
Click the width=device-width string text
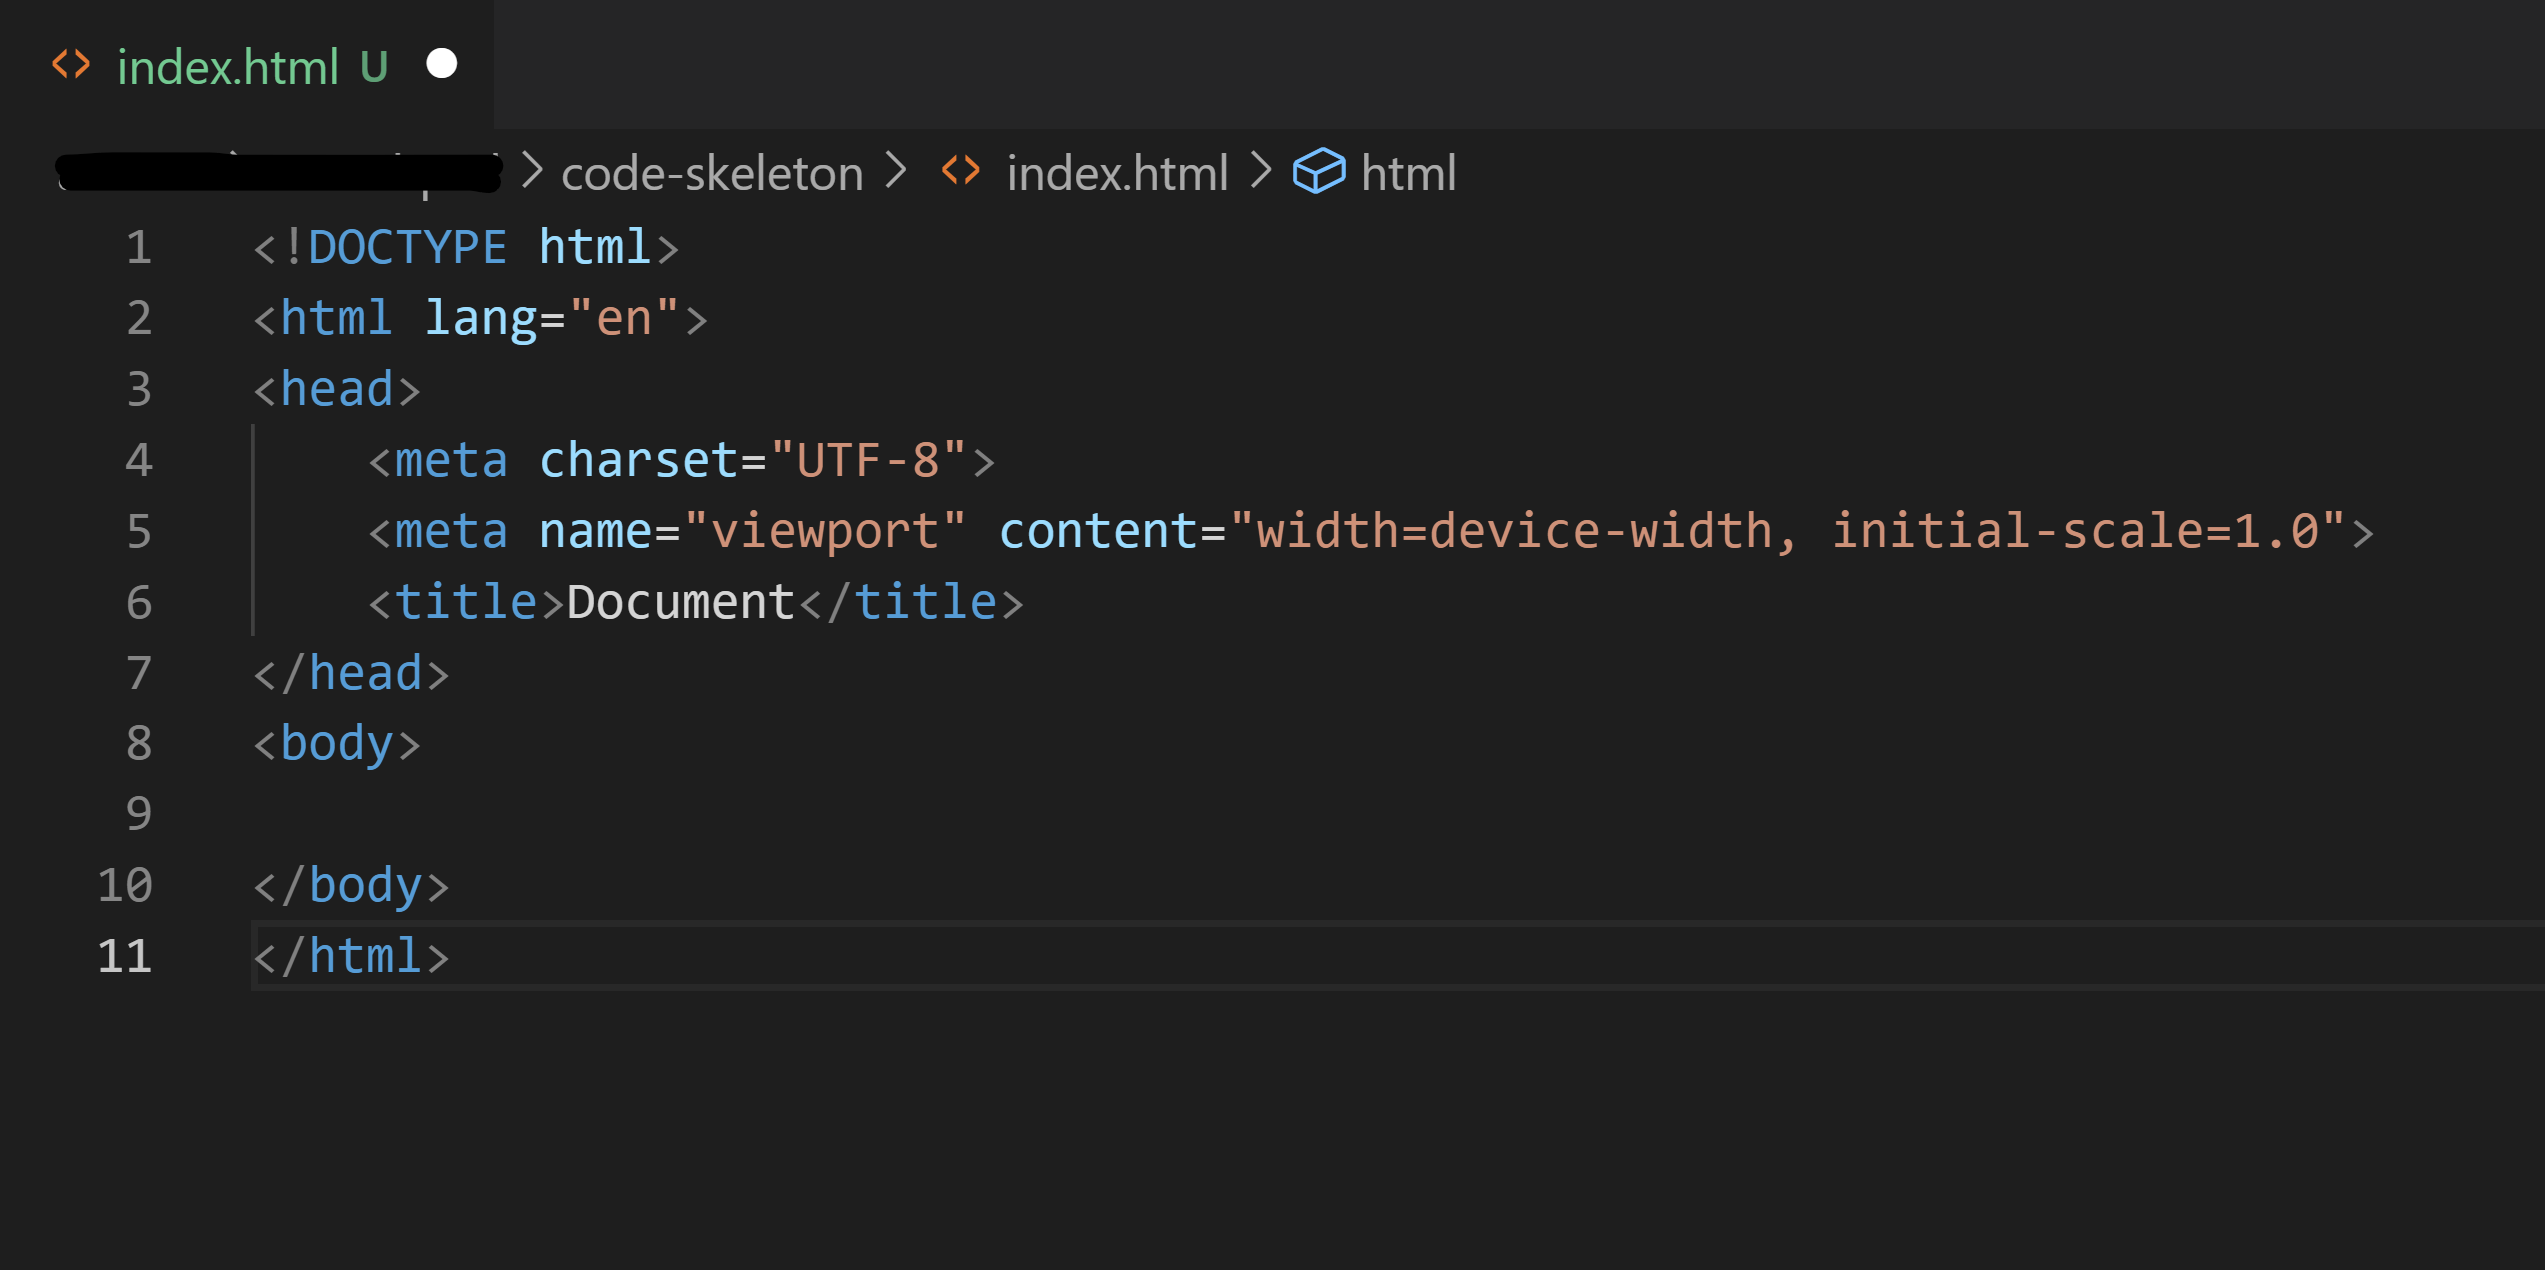[1515, 532]
